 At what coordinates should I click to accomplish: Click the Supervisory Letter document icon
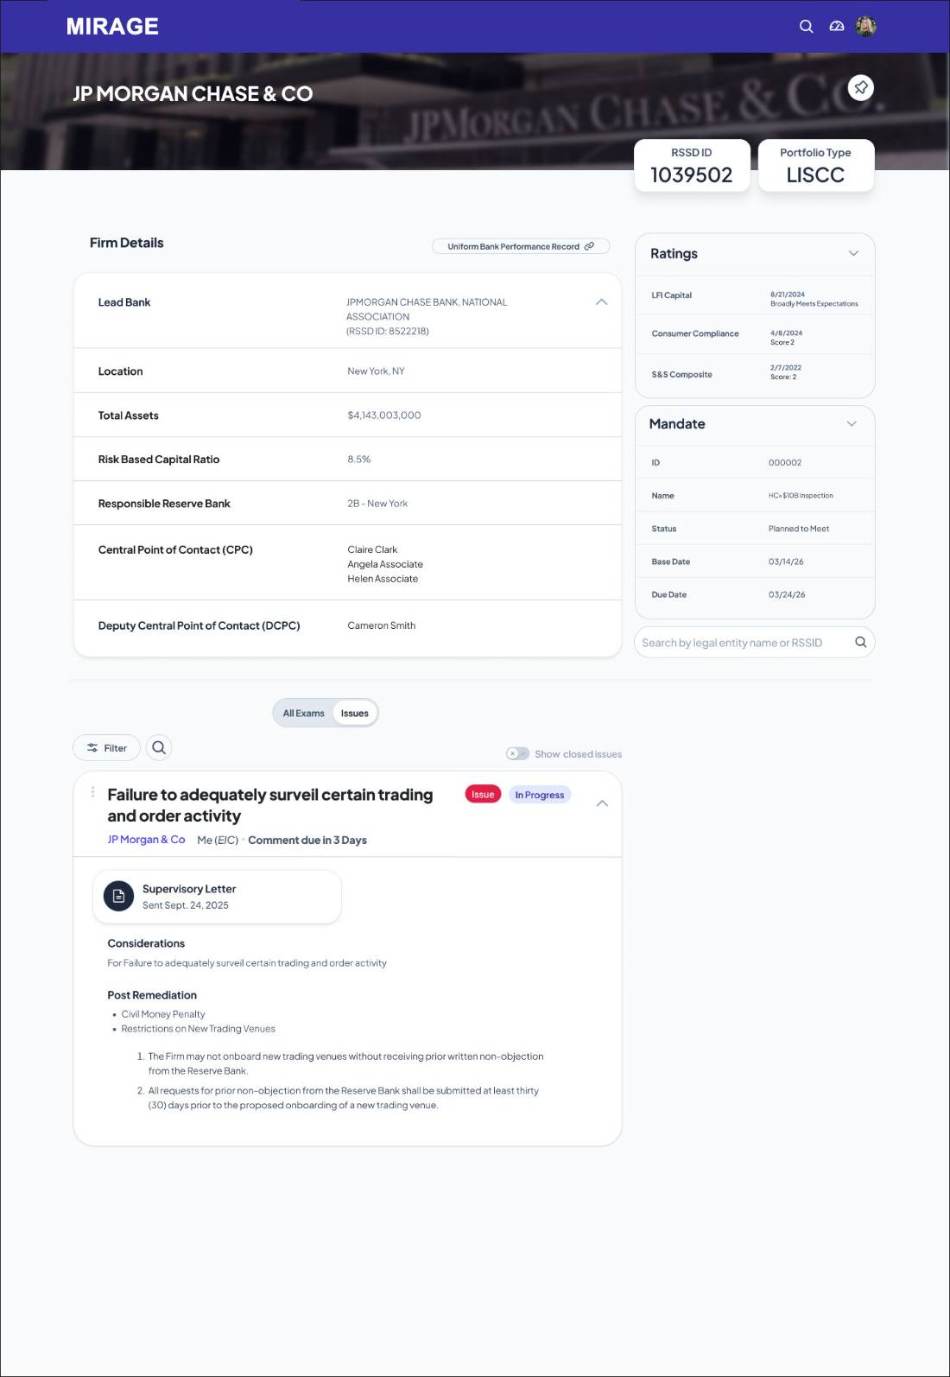119,896
